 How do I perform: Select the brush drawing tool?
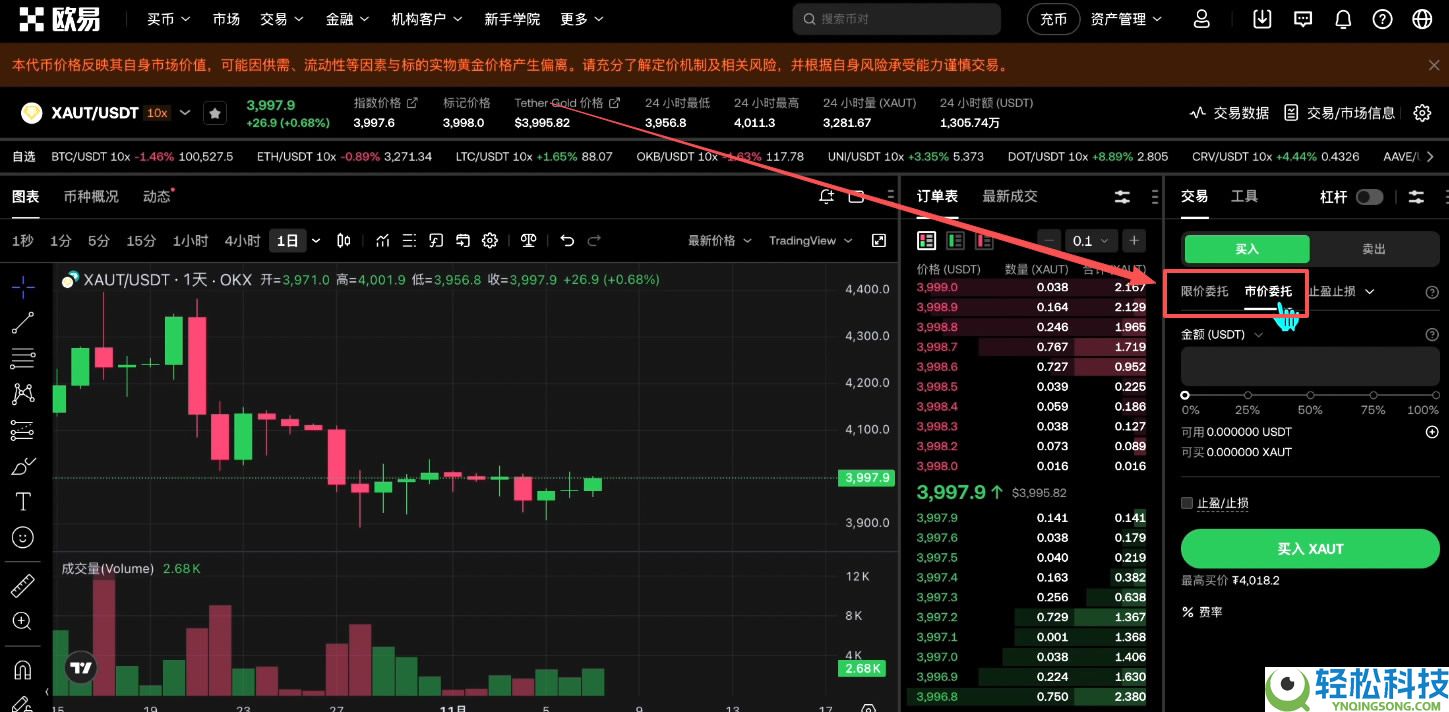[22, 465]
